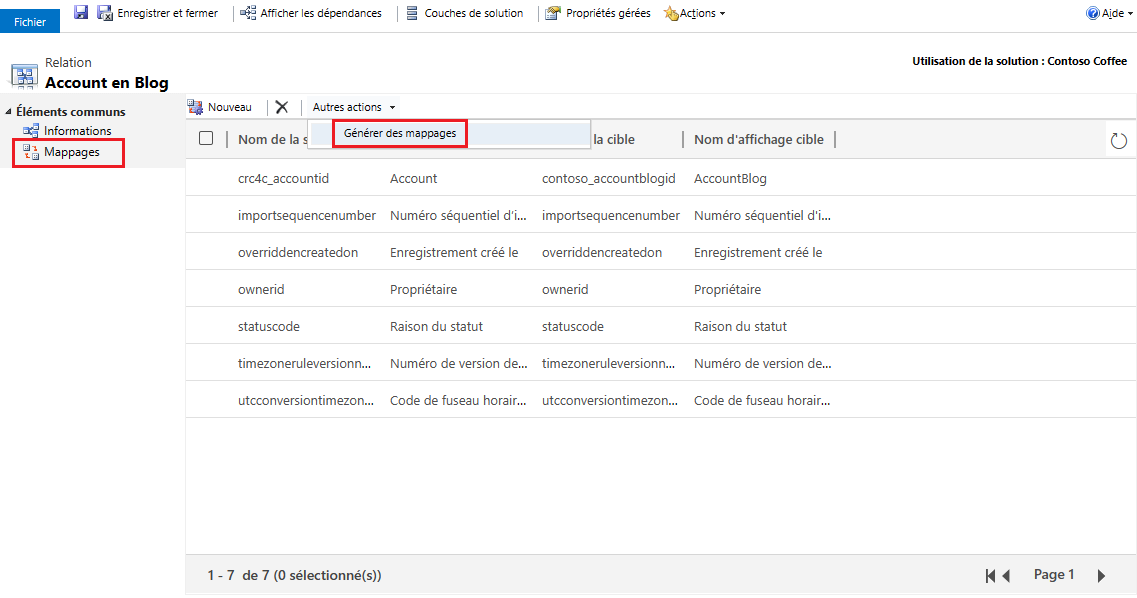Image resolution: width=1137 pixels, height=598 pixels.
Task: Select the target overriddencreatedon cell
Action: pyautogui.click(x=602, y=253)
